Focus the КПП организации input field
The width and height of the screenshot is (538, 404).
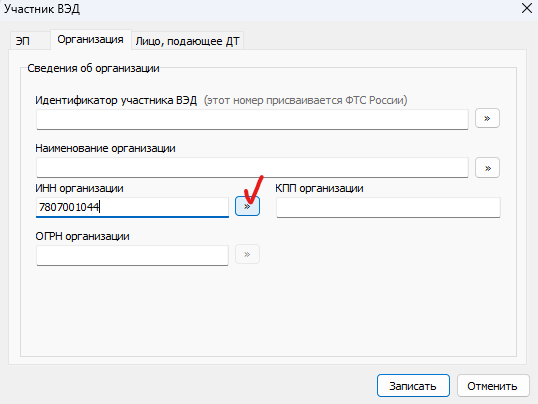[x=388, y=207]
